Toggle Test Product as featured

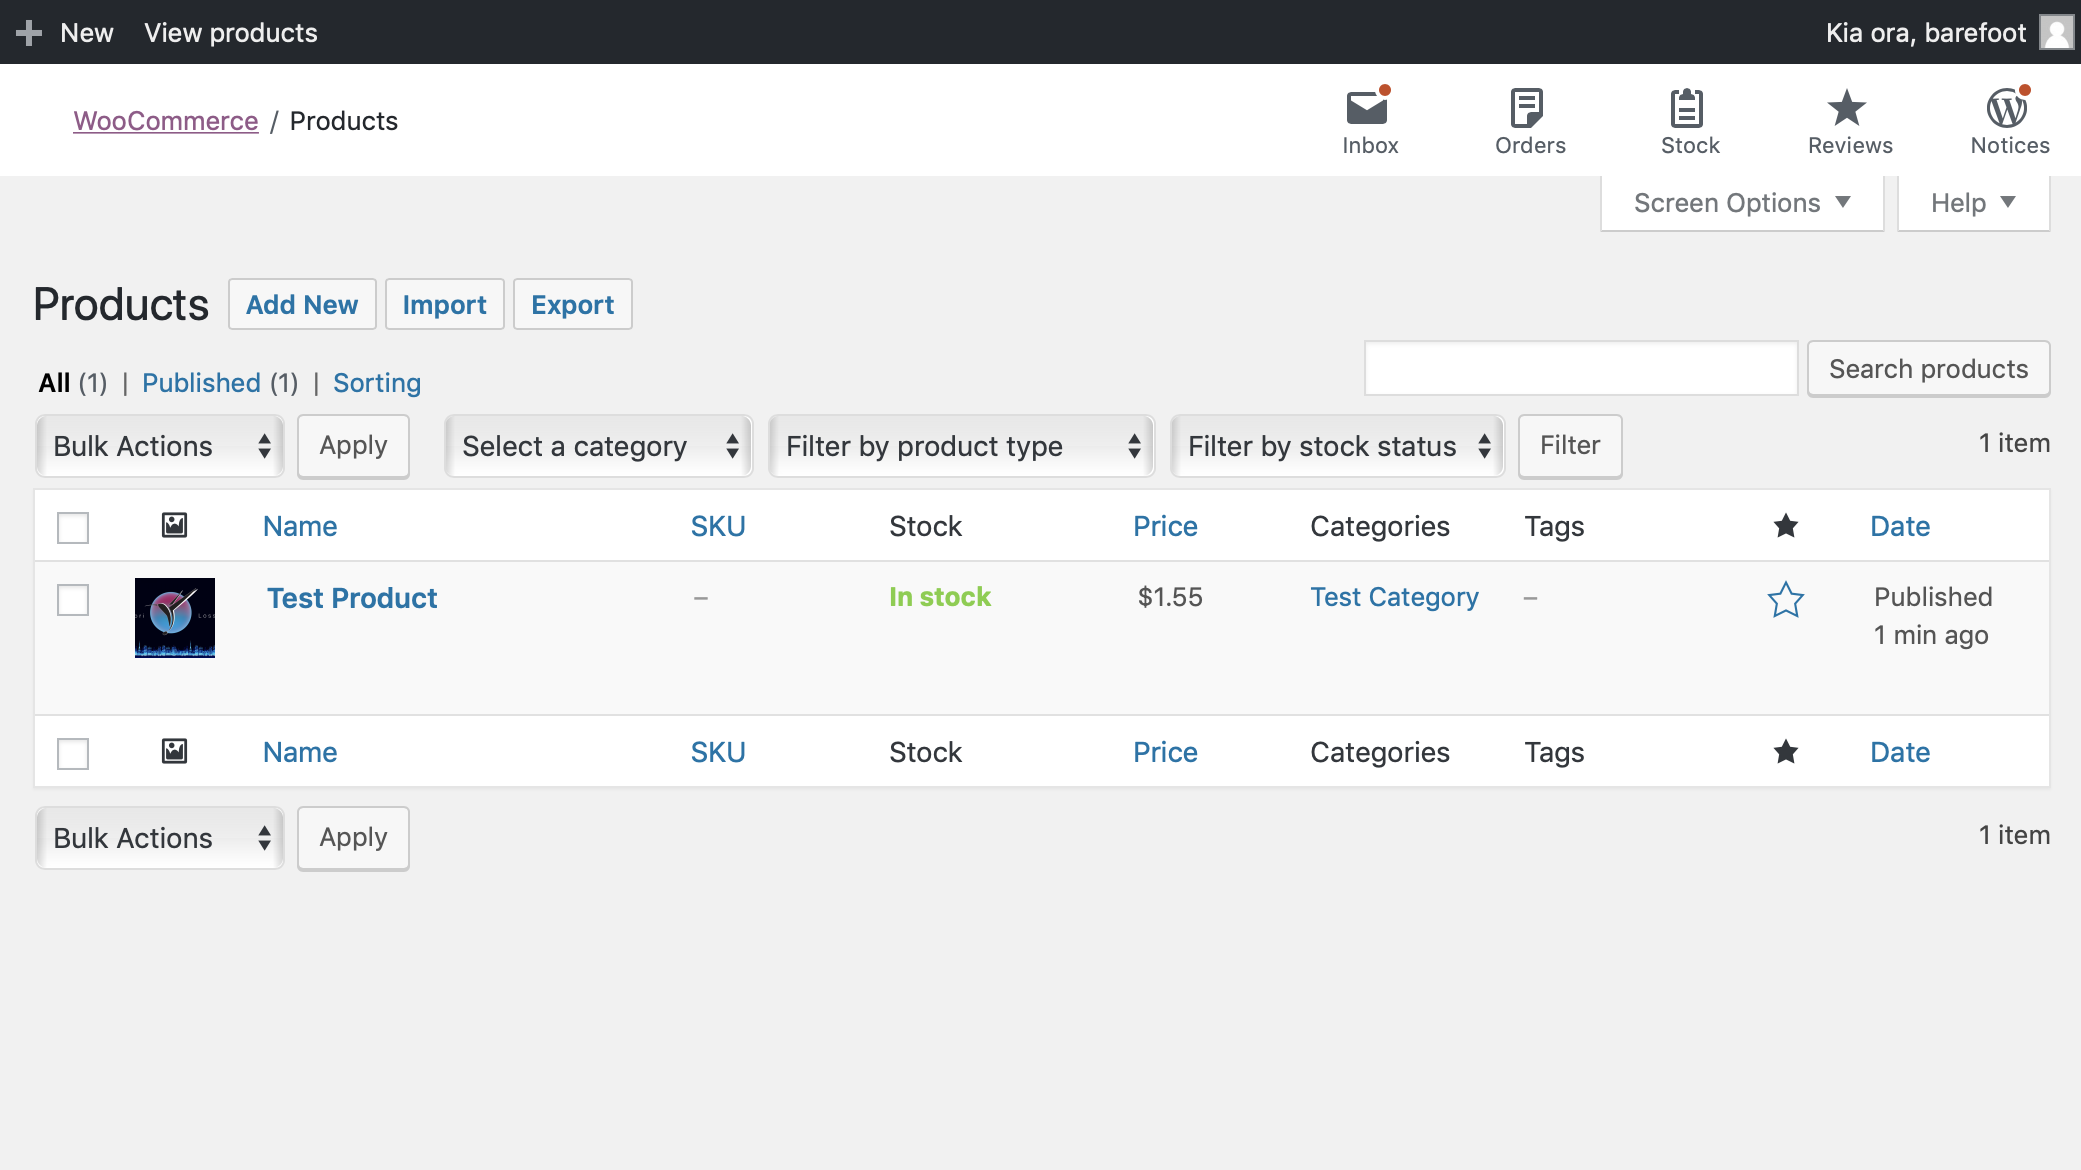(x=1786, y=601)
